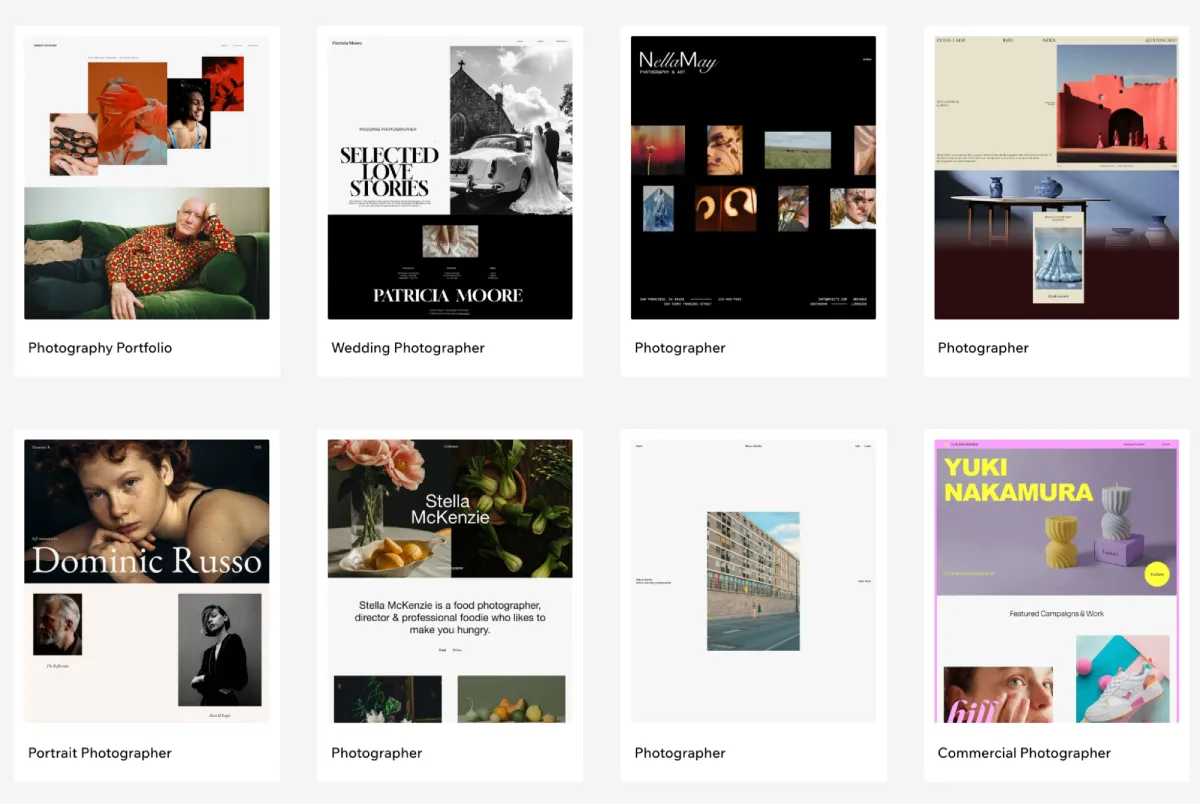
Task: Click Photographer title under apartment building template
Action: (x=680, y=753)
